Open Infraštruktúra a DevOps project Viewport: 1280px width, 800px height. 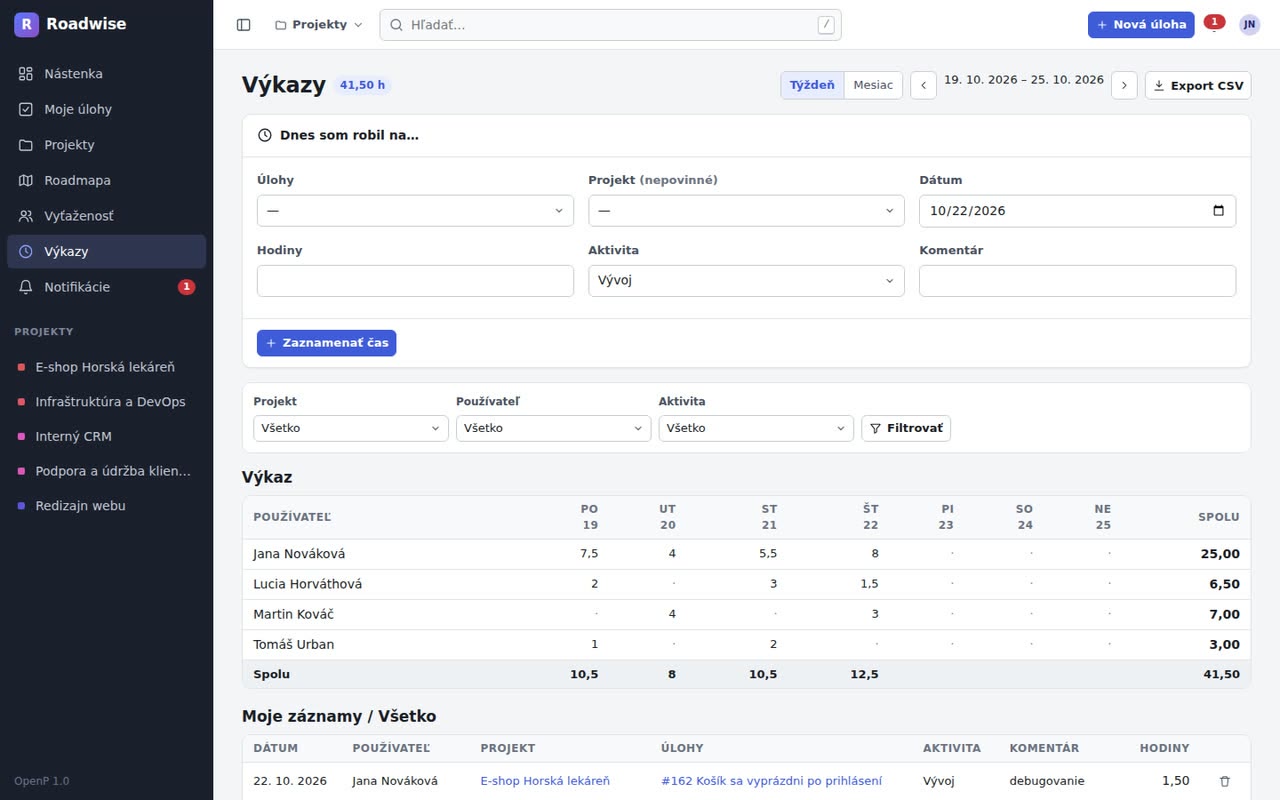click(x=106, y=402)
